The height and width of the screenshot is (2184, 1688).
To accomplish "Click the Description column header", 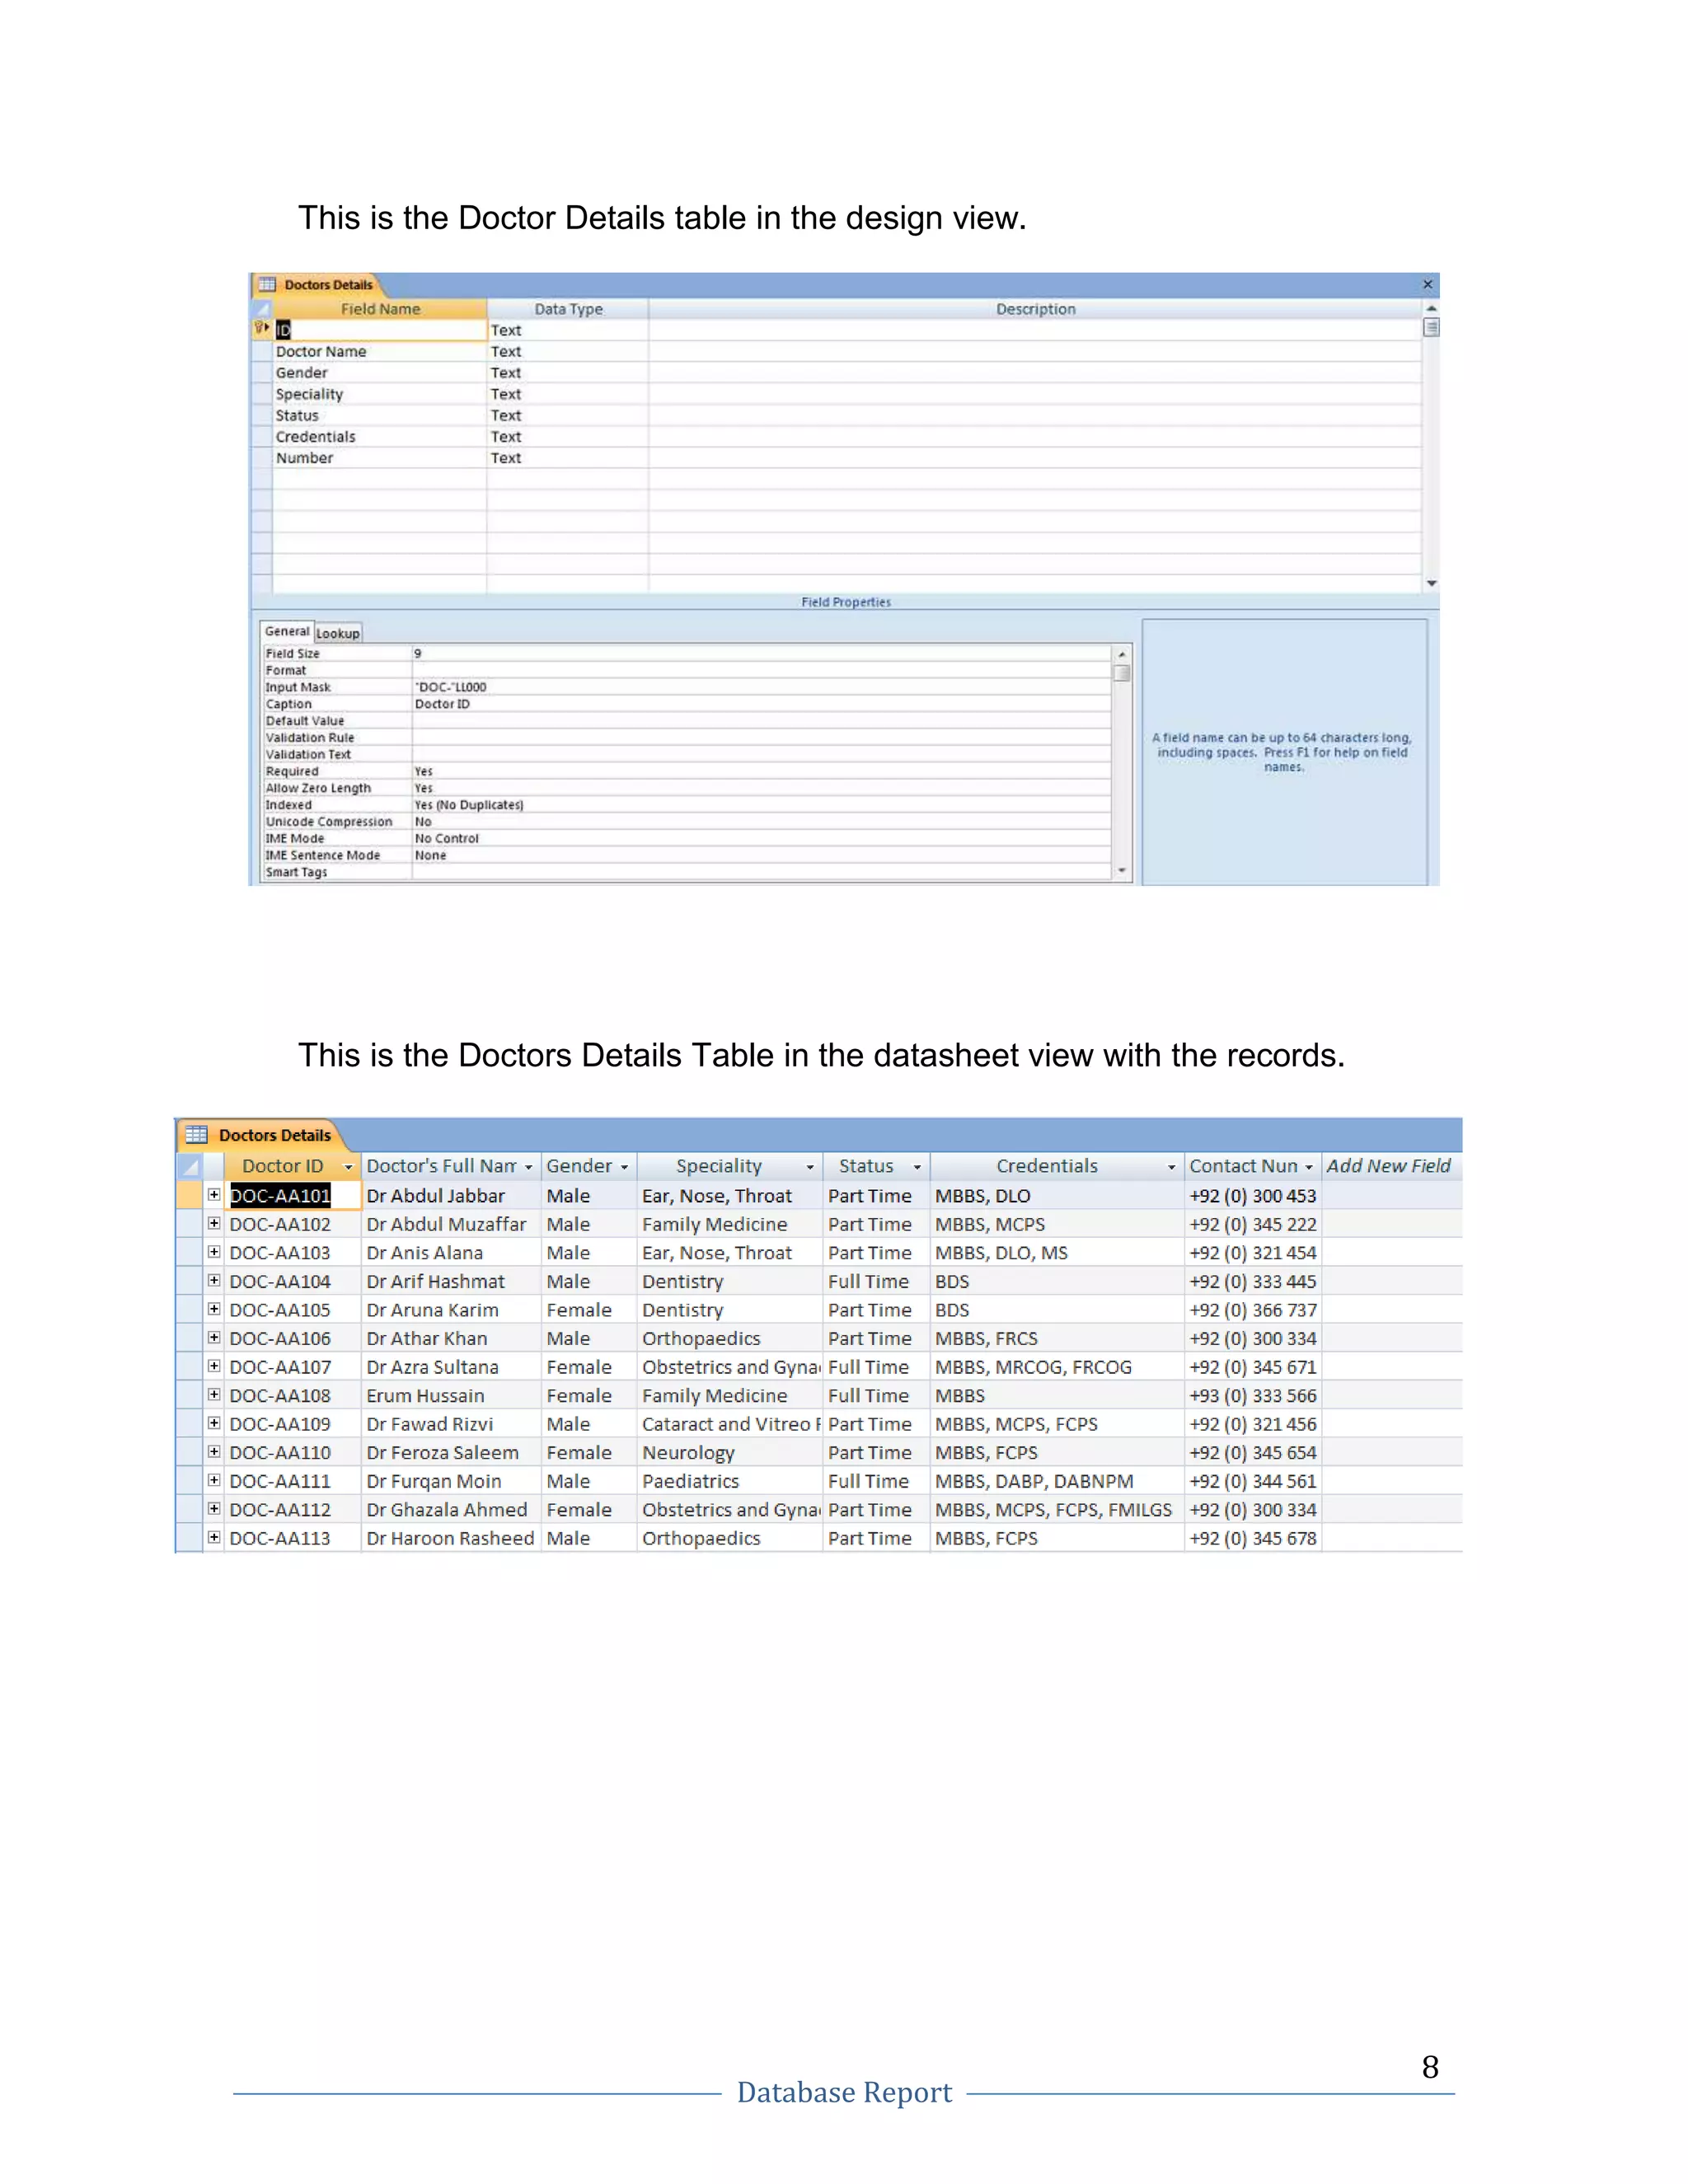I will point(1035,309).
